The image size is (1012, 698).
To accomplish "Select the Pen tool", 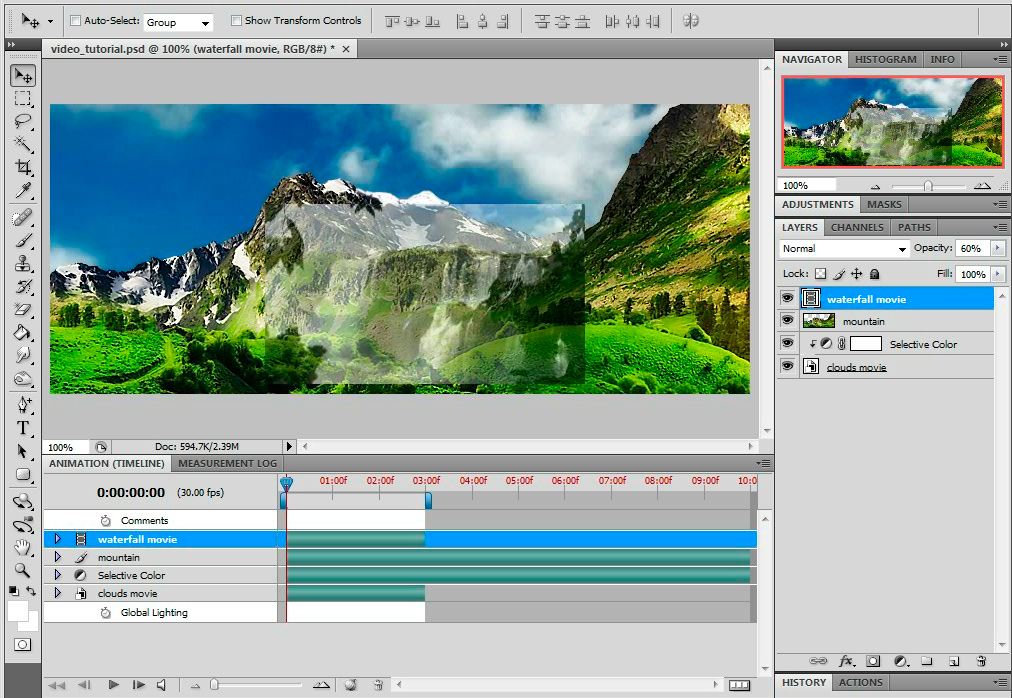I will click(x=23, y=405).
